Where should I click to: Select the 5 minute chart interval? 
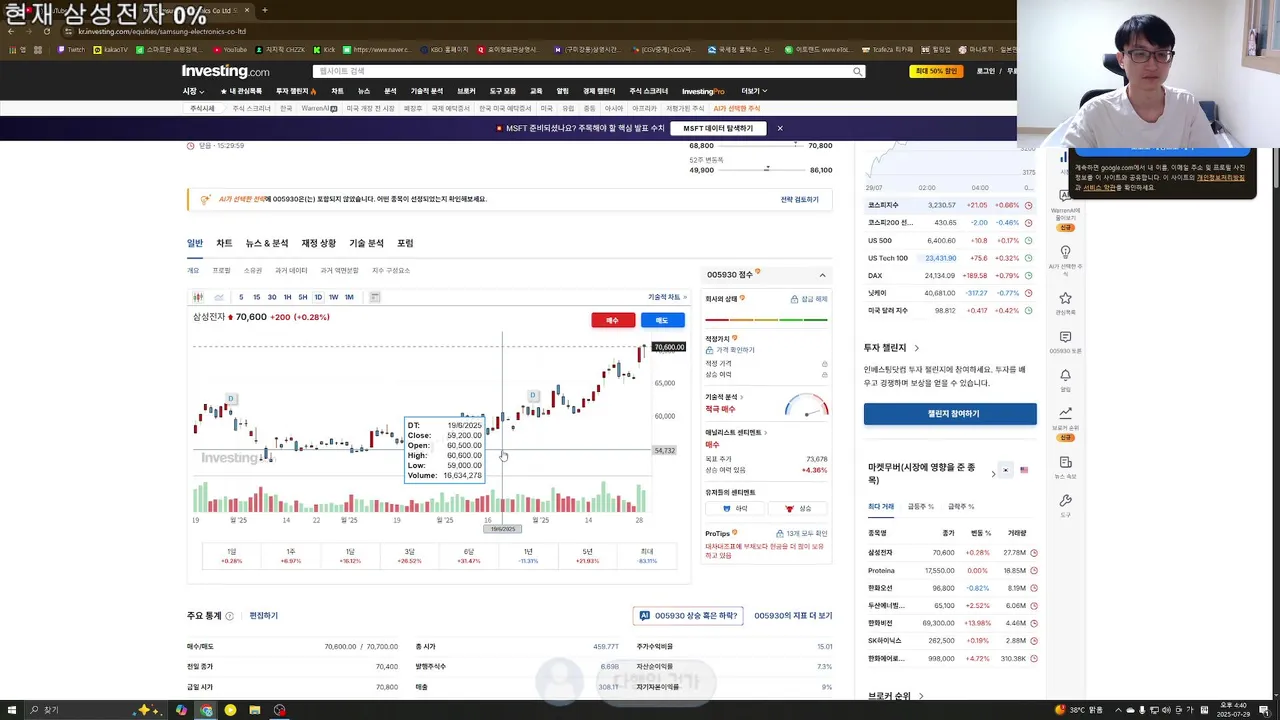coord(241,297)
